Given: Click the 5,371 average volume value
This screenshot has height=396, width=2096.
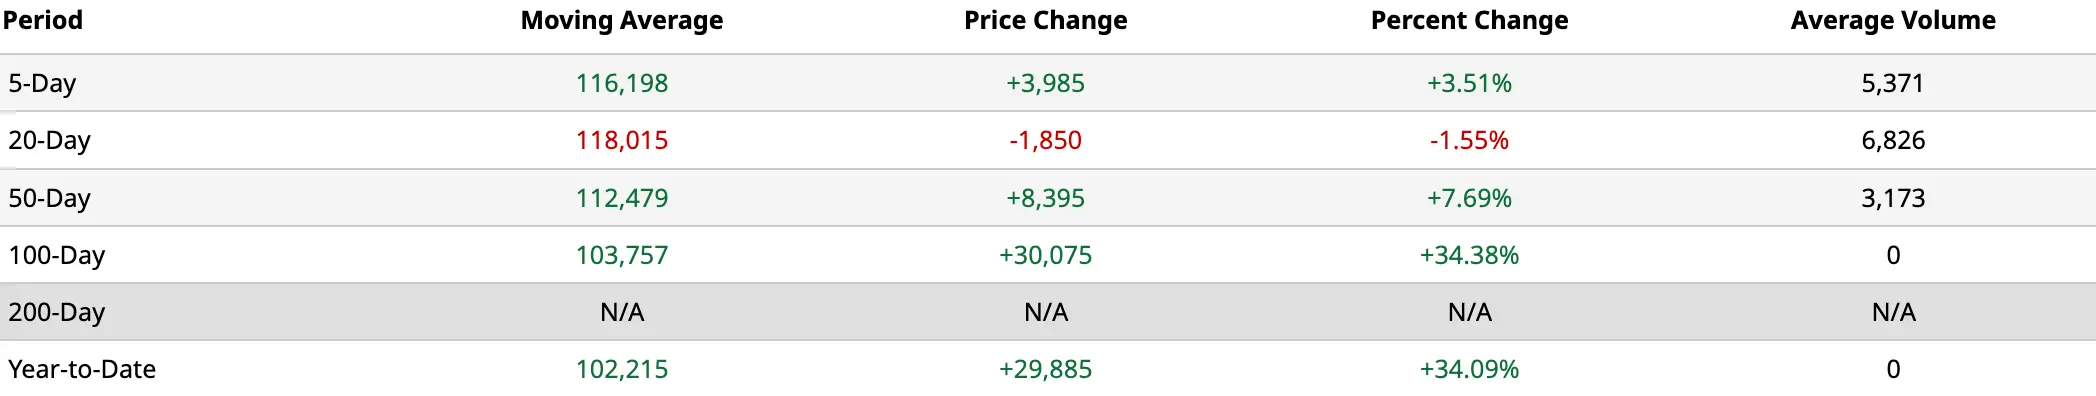Looking at the screenshot, I should 1893,83.
